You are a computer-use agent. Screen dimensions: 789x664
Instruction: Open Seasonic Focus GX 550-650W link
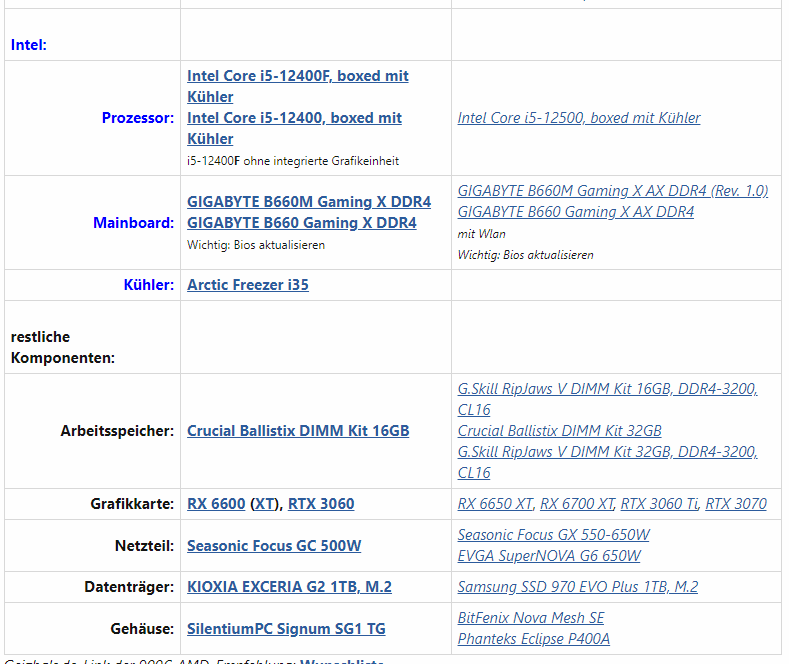(554, 535)
